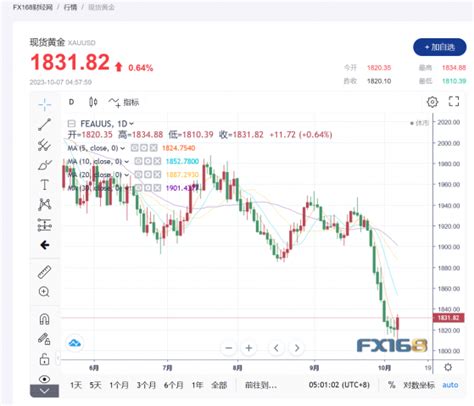Screen dimensions: 474x406
Task: Zoom out the chart with minus button
Action: [x=229, y=348]
